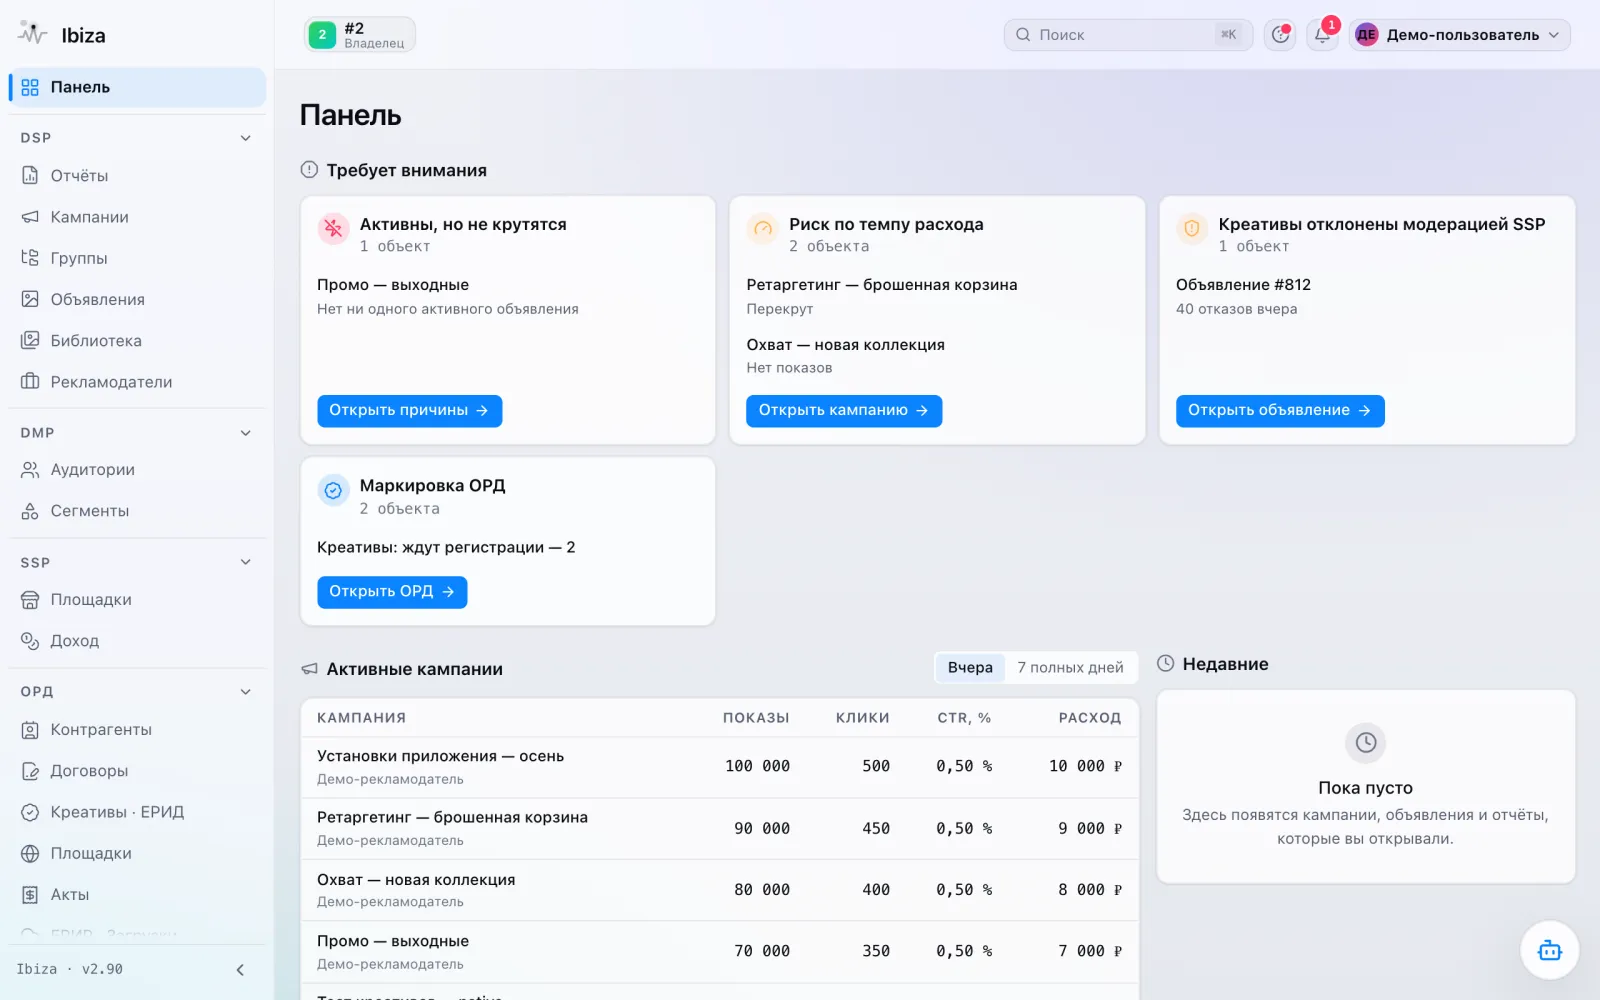Click the Открыть ОРД button
The height and width of the screenshot is (1000, 1600).
(x=392, y=592)
